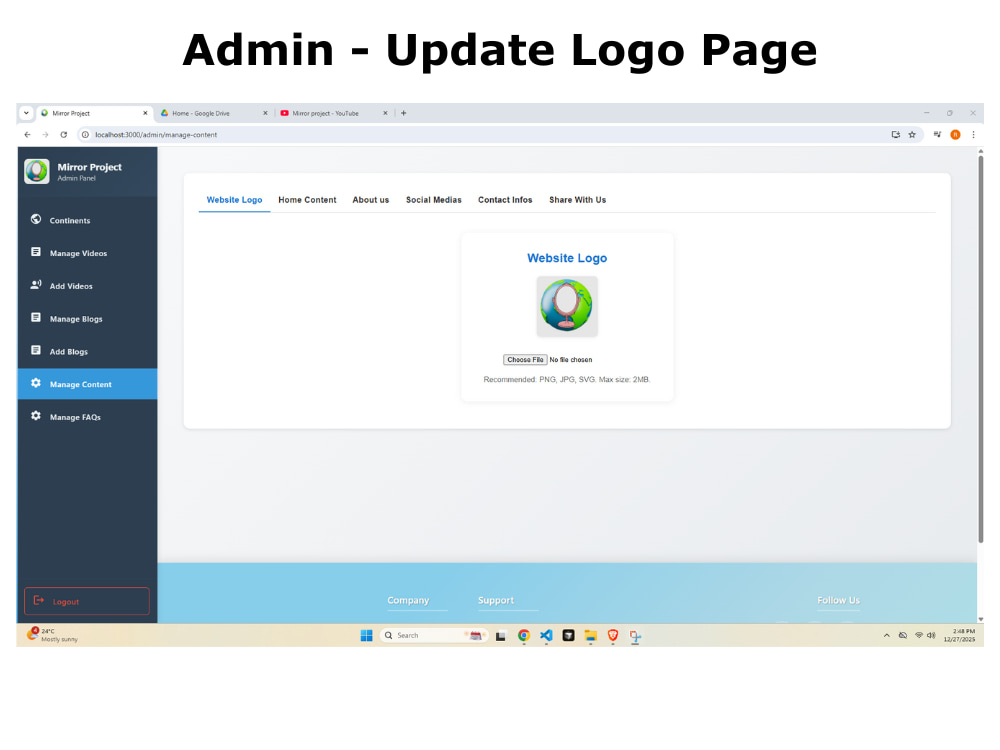The height and width of the screenshot is (750, 1000).
Task: Click the page vertical scrollbar
Action: [980, 348]
